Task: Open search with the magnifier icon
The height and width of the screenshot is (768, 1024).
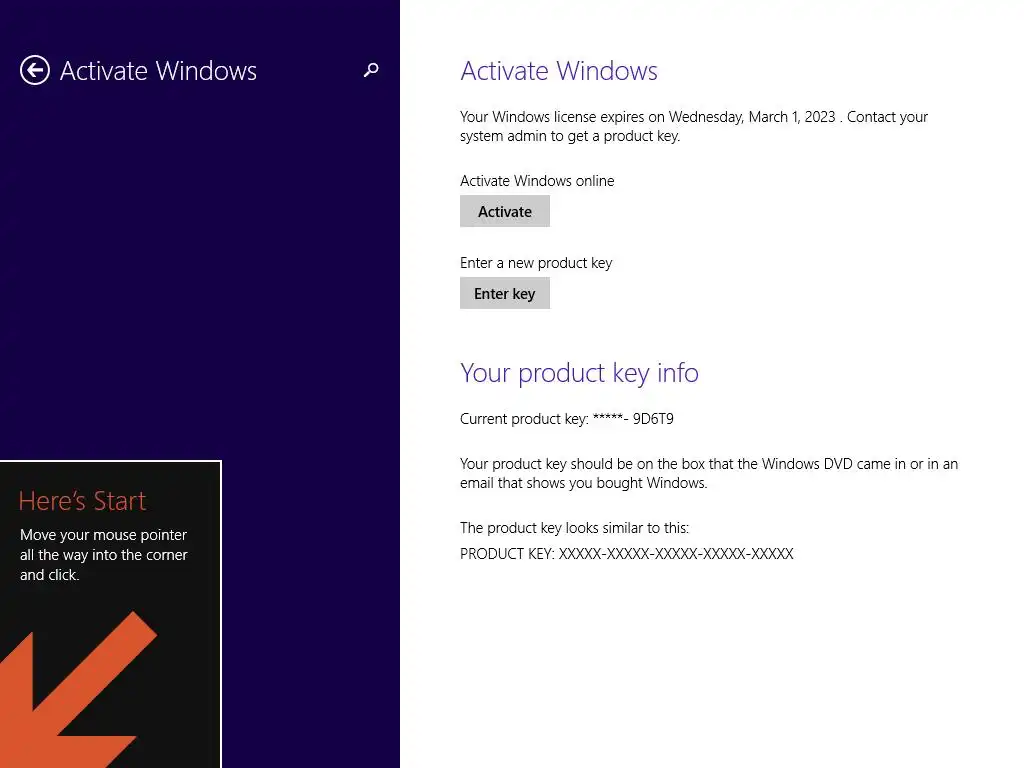Action: [371, 70]
